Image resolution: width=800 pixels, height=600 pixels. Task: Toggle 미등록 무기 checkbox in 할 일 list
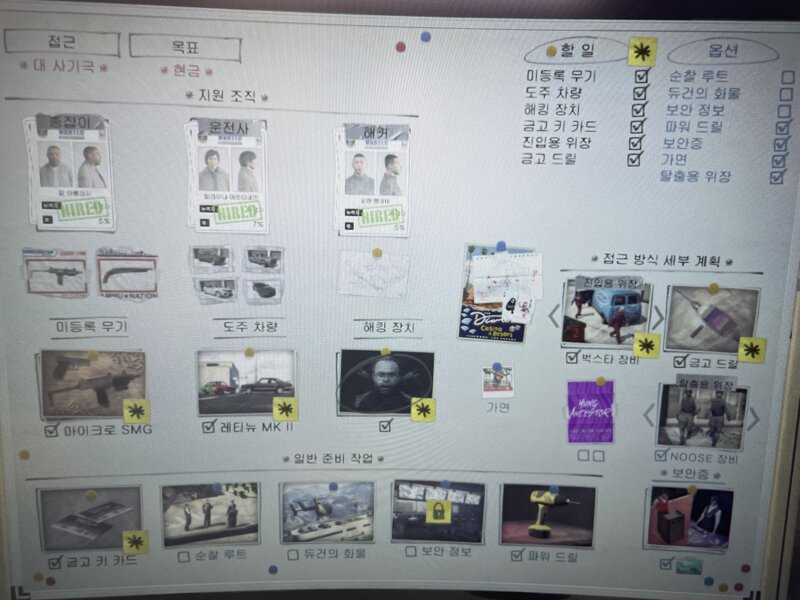[x=642, y=76]
